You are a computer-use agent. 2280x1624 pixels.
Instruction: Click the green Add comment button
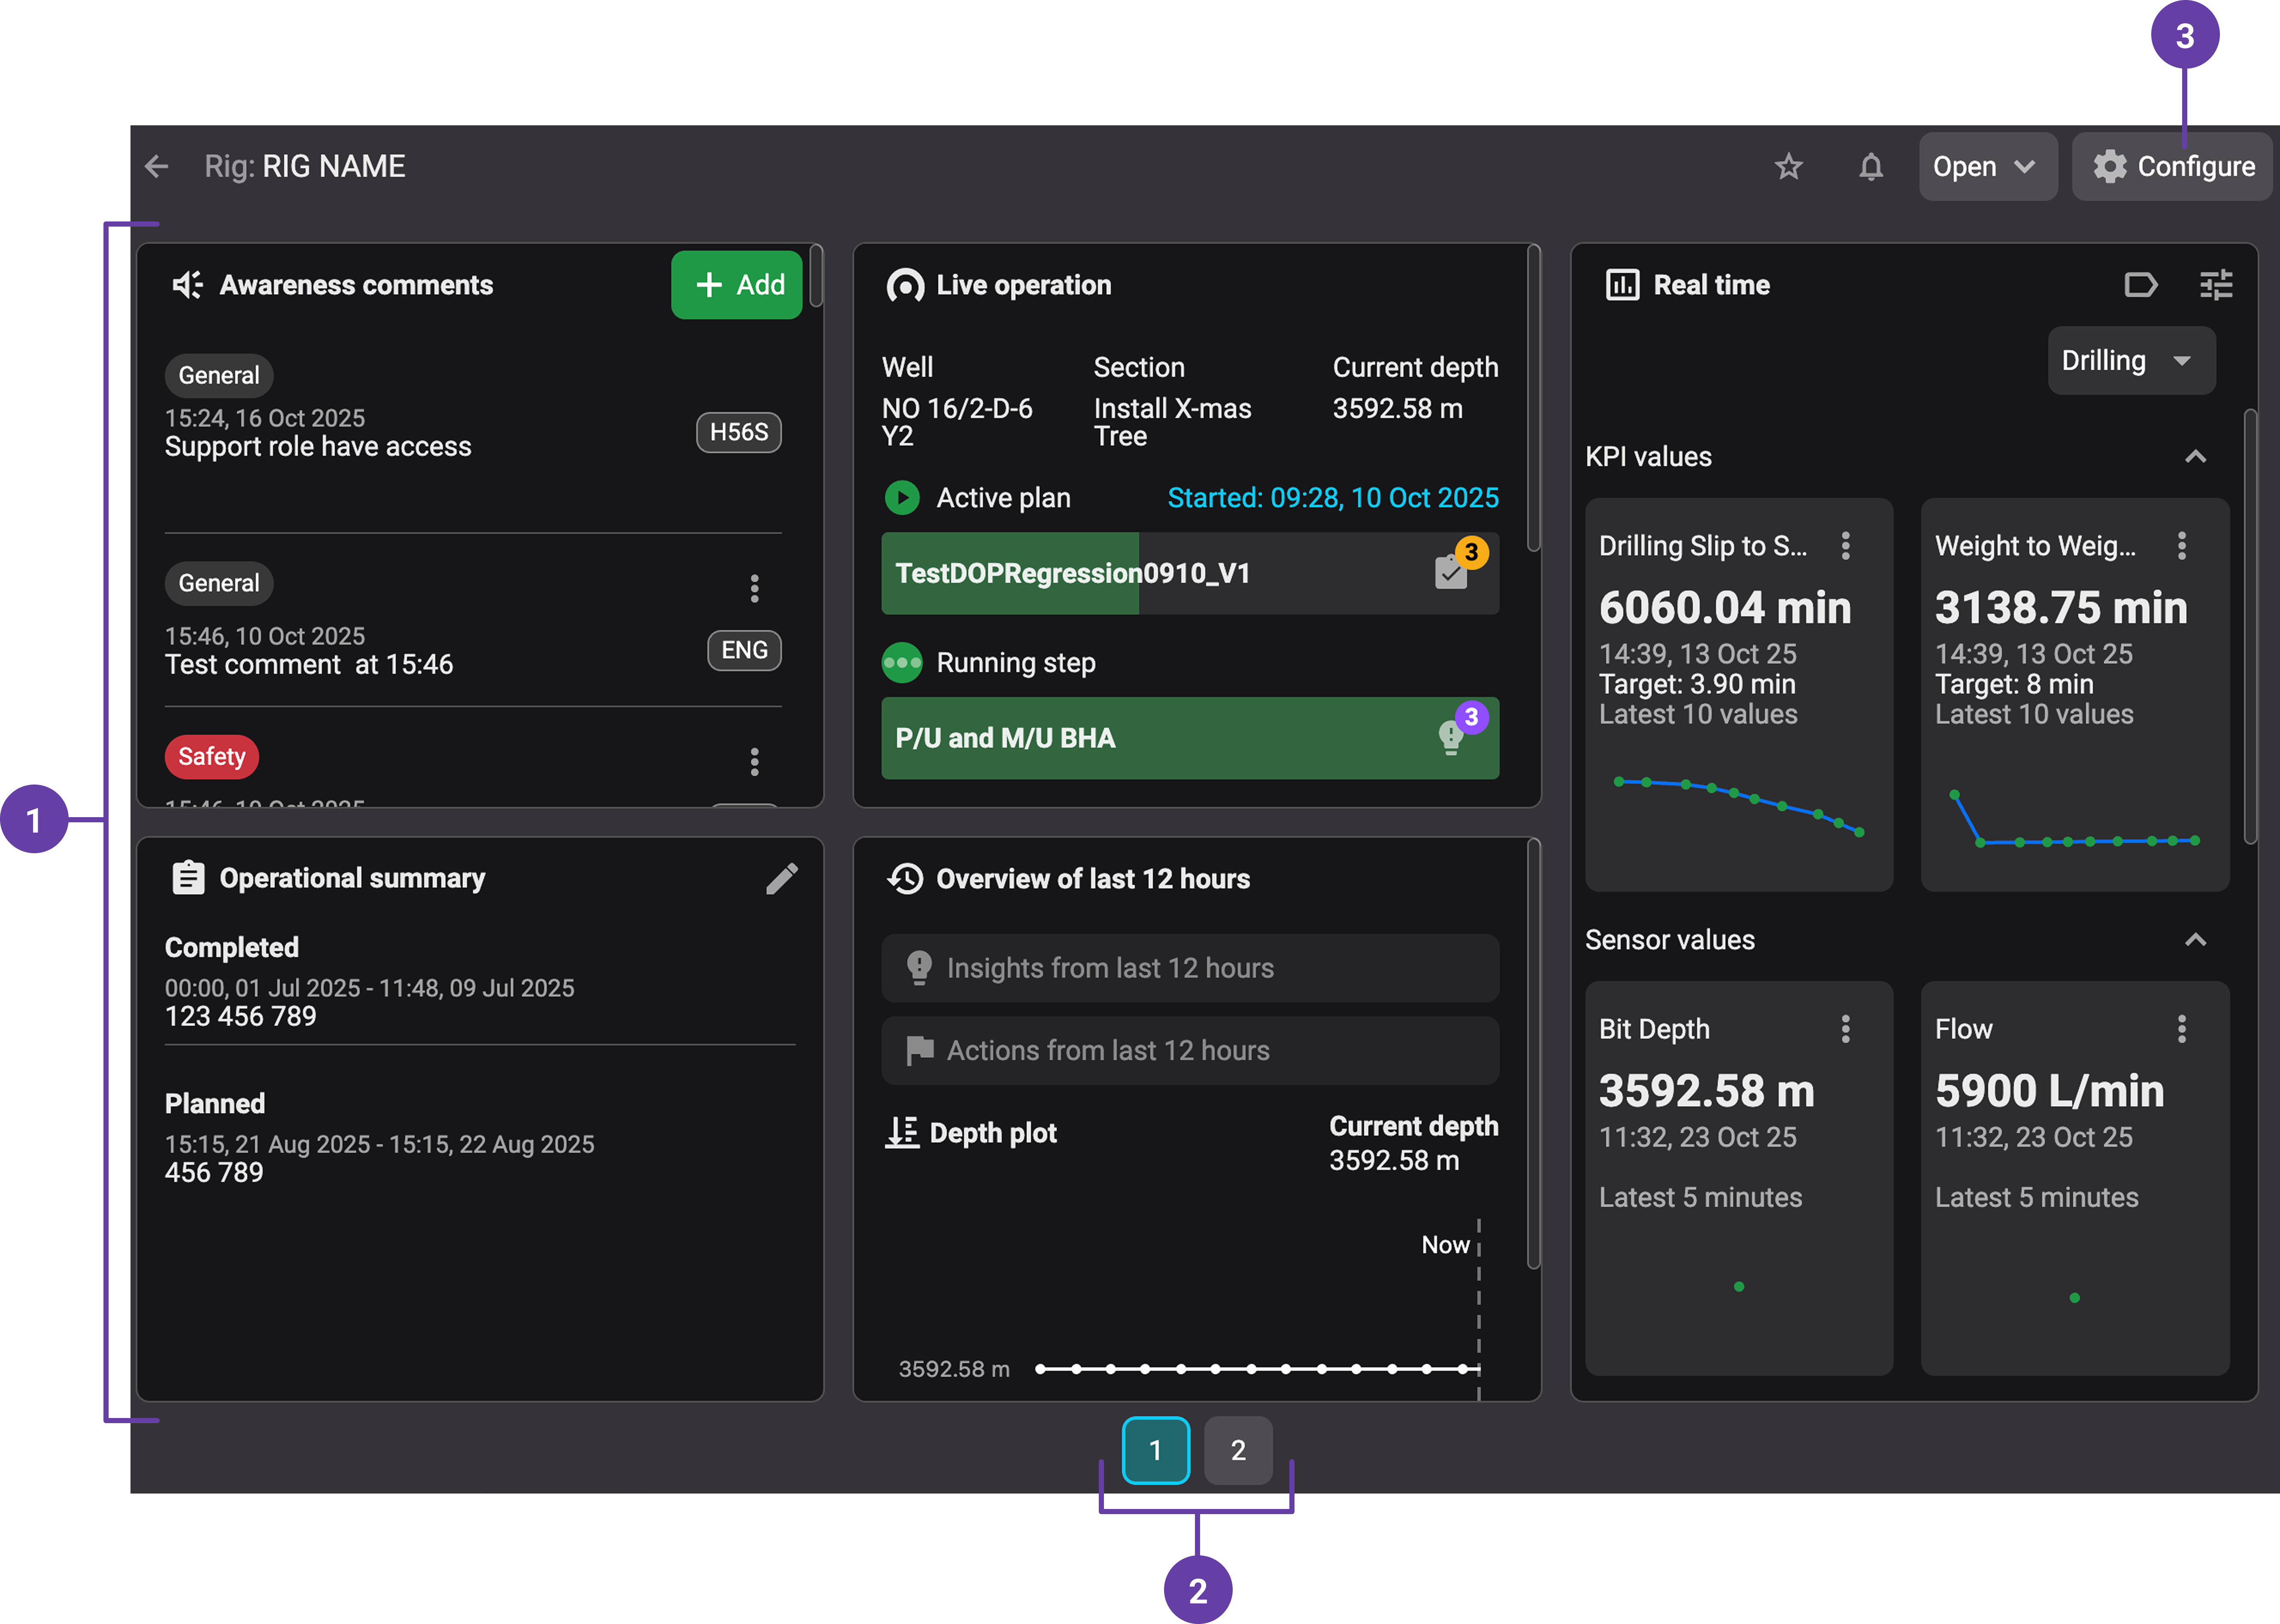[737, 285]
